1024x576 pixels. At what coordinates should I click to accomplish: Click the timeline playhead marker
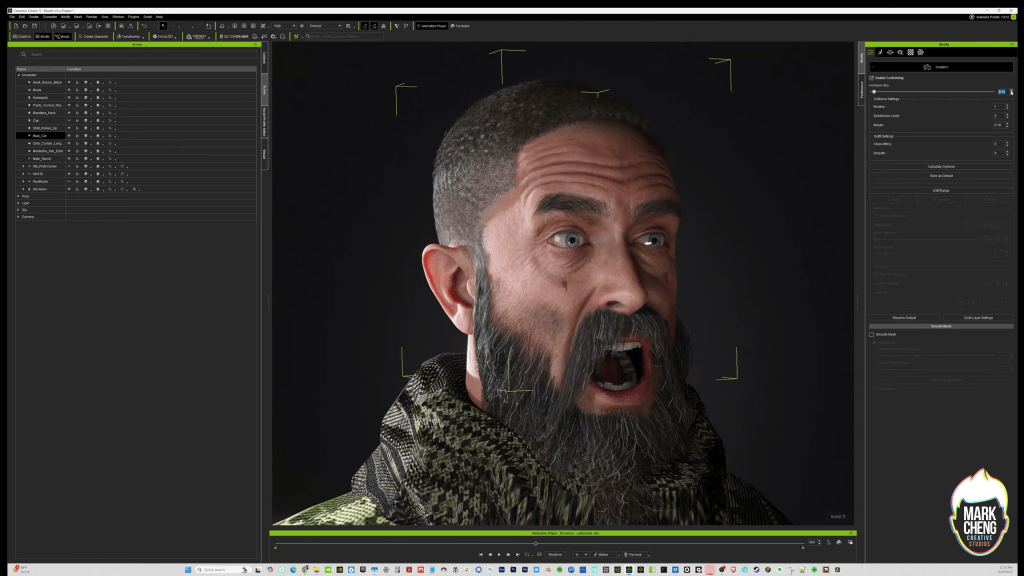click(536, 543)
